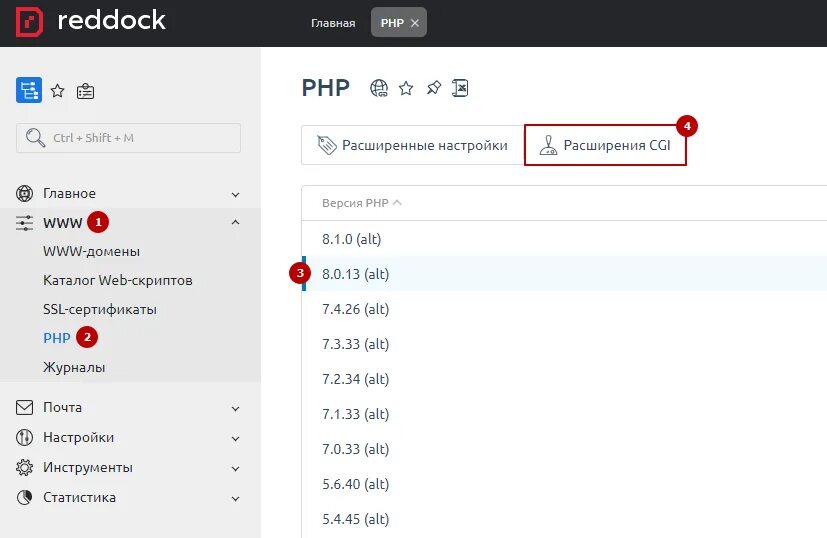Add PHP page to favorites with star

tap(406, 88)
